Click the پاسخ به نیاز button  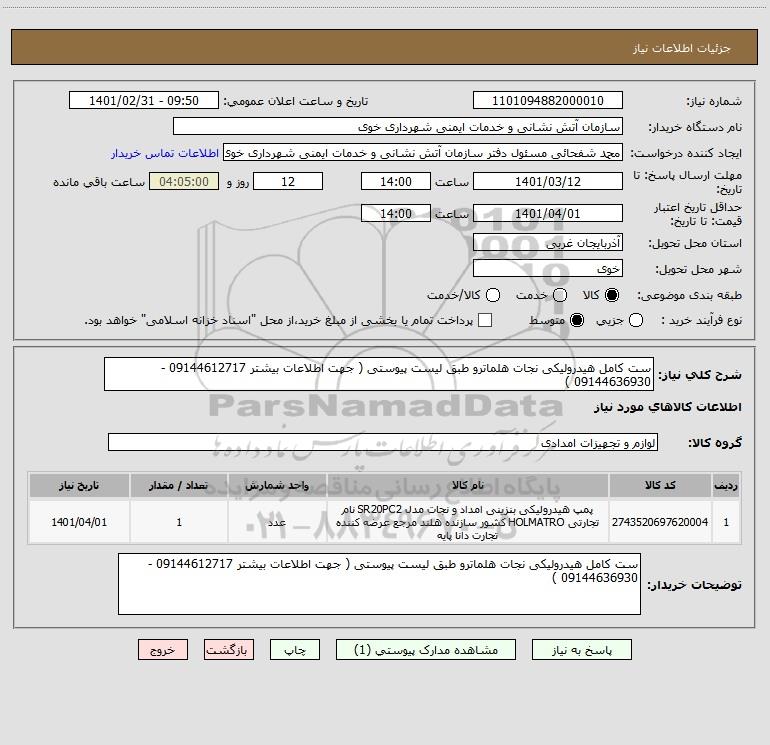(581, 650)
